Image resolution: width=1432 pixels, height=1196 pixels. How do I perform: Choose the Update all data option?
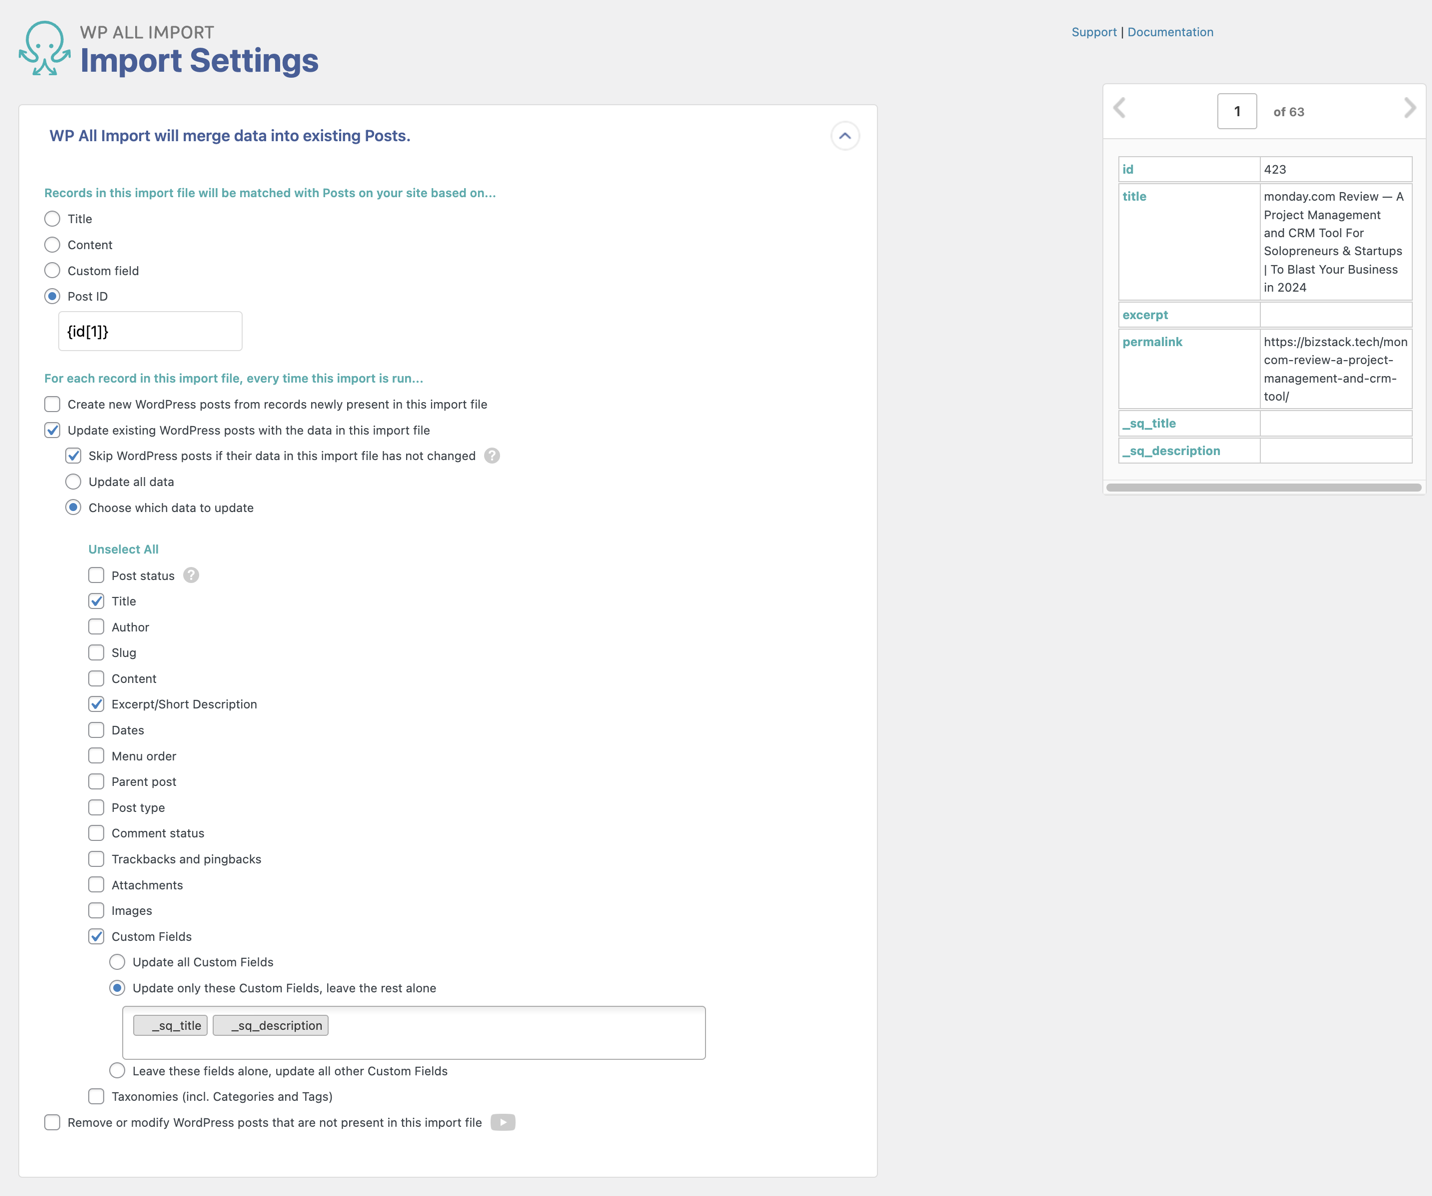pos(73,481)
